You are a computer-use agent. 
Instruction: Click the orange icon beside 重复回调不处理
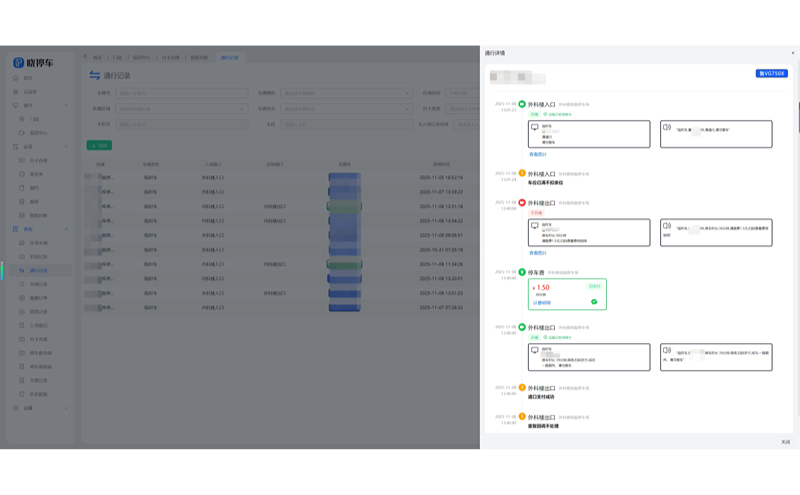[x=522, y=416]
